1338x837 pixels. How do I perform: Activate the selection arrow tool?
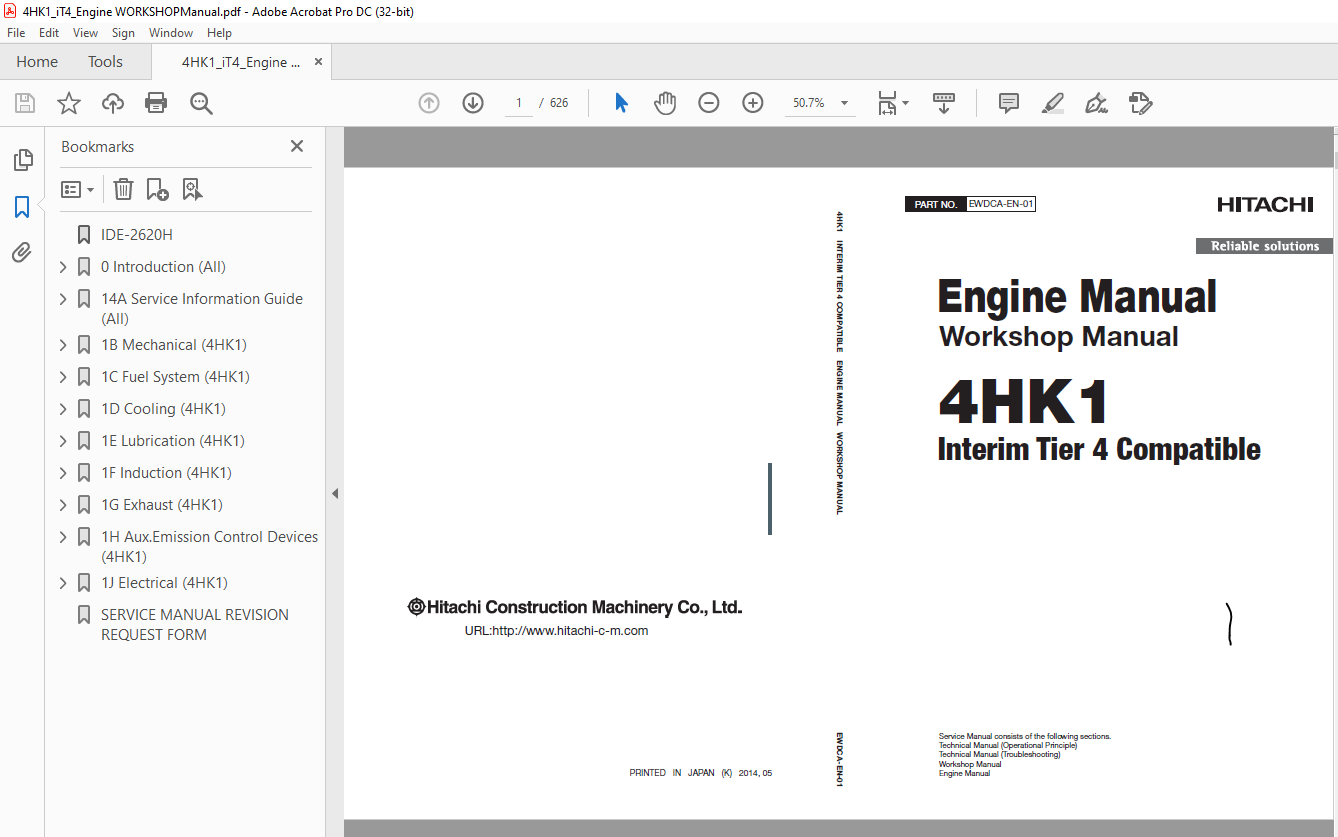(621, 103)
